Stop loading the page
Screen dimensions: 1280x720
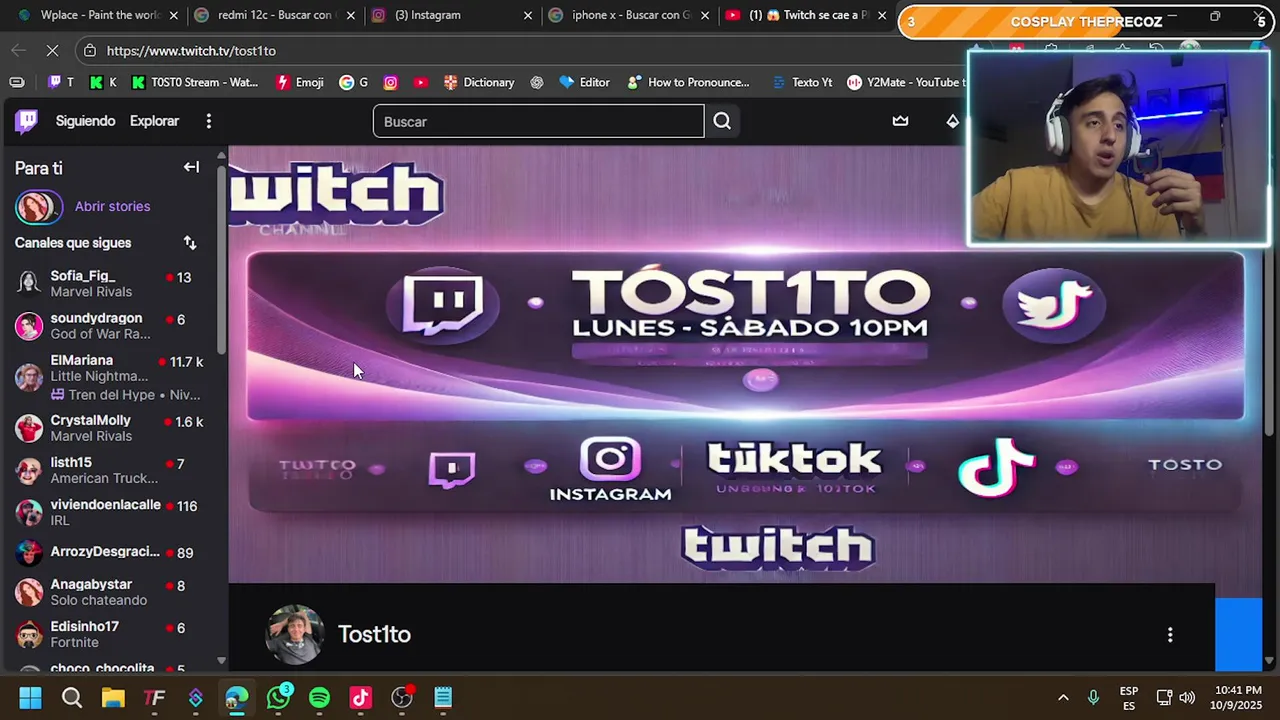[53, 50]
